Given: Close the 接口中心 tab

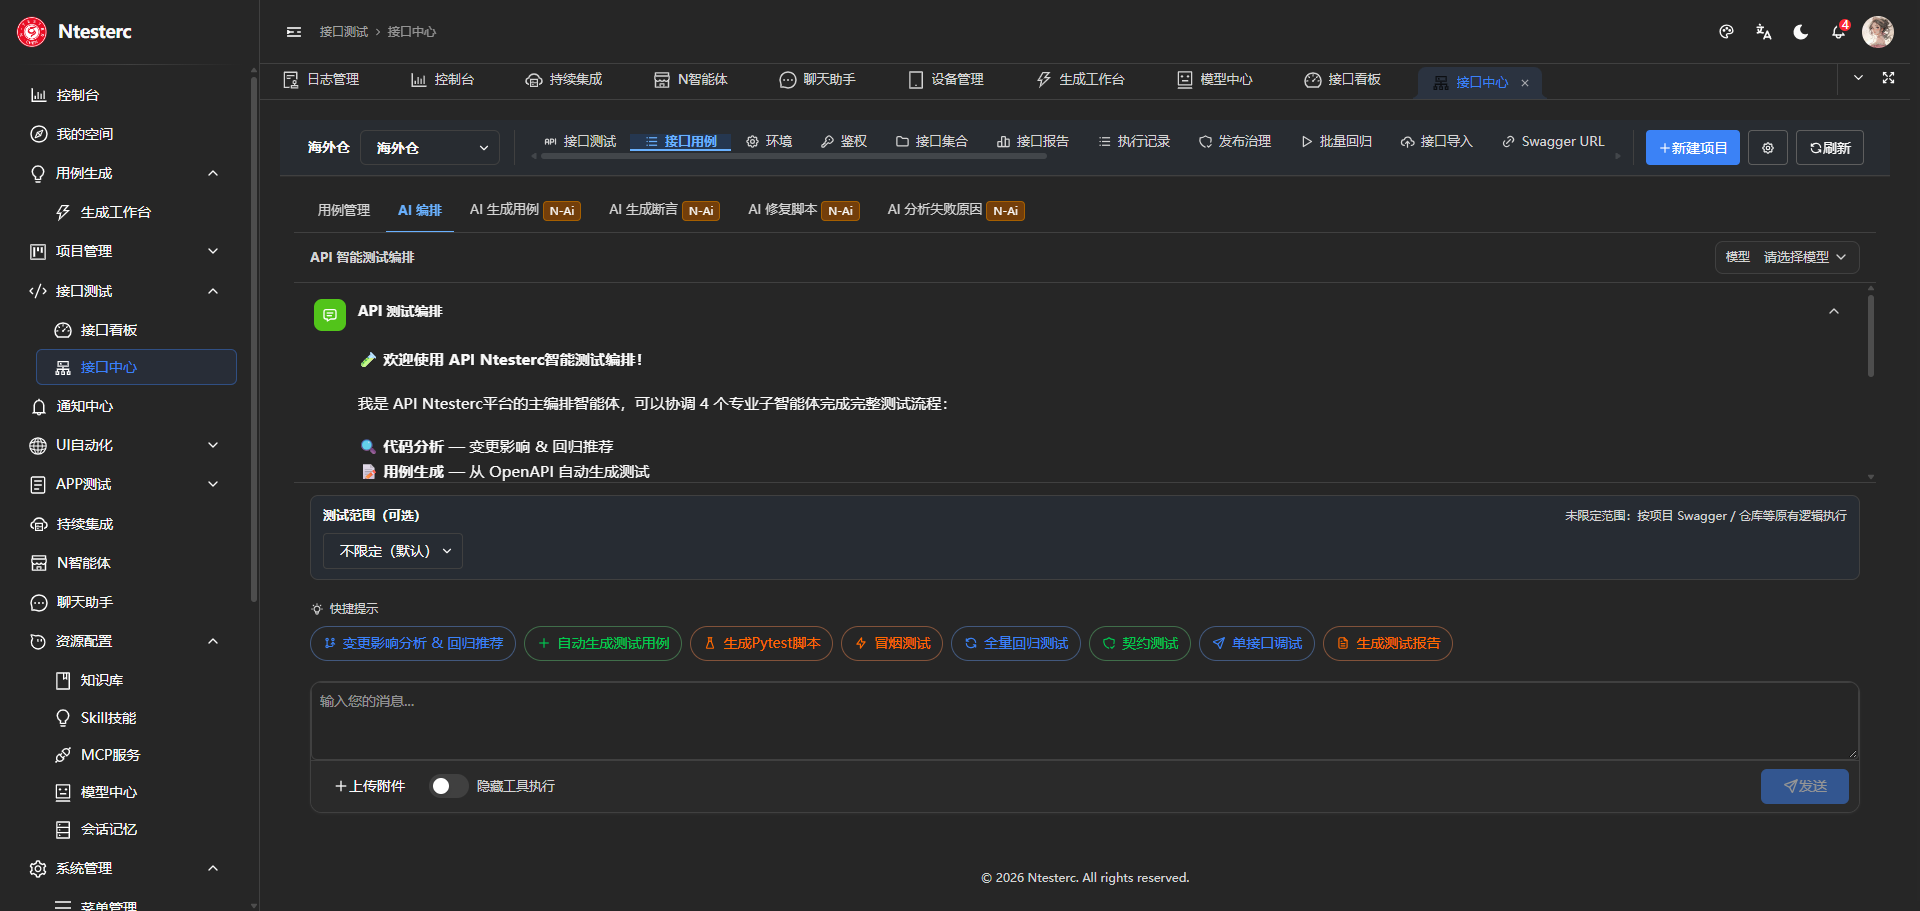Looking at the screenshot, I should coord(1525,83).
